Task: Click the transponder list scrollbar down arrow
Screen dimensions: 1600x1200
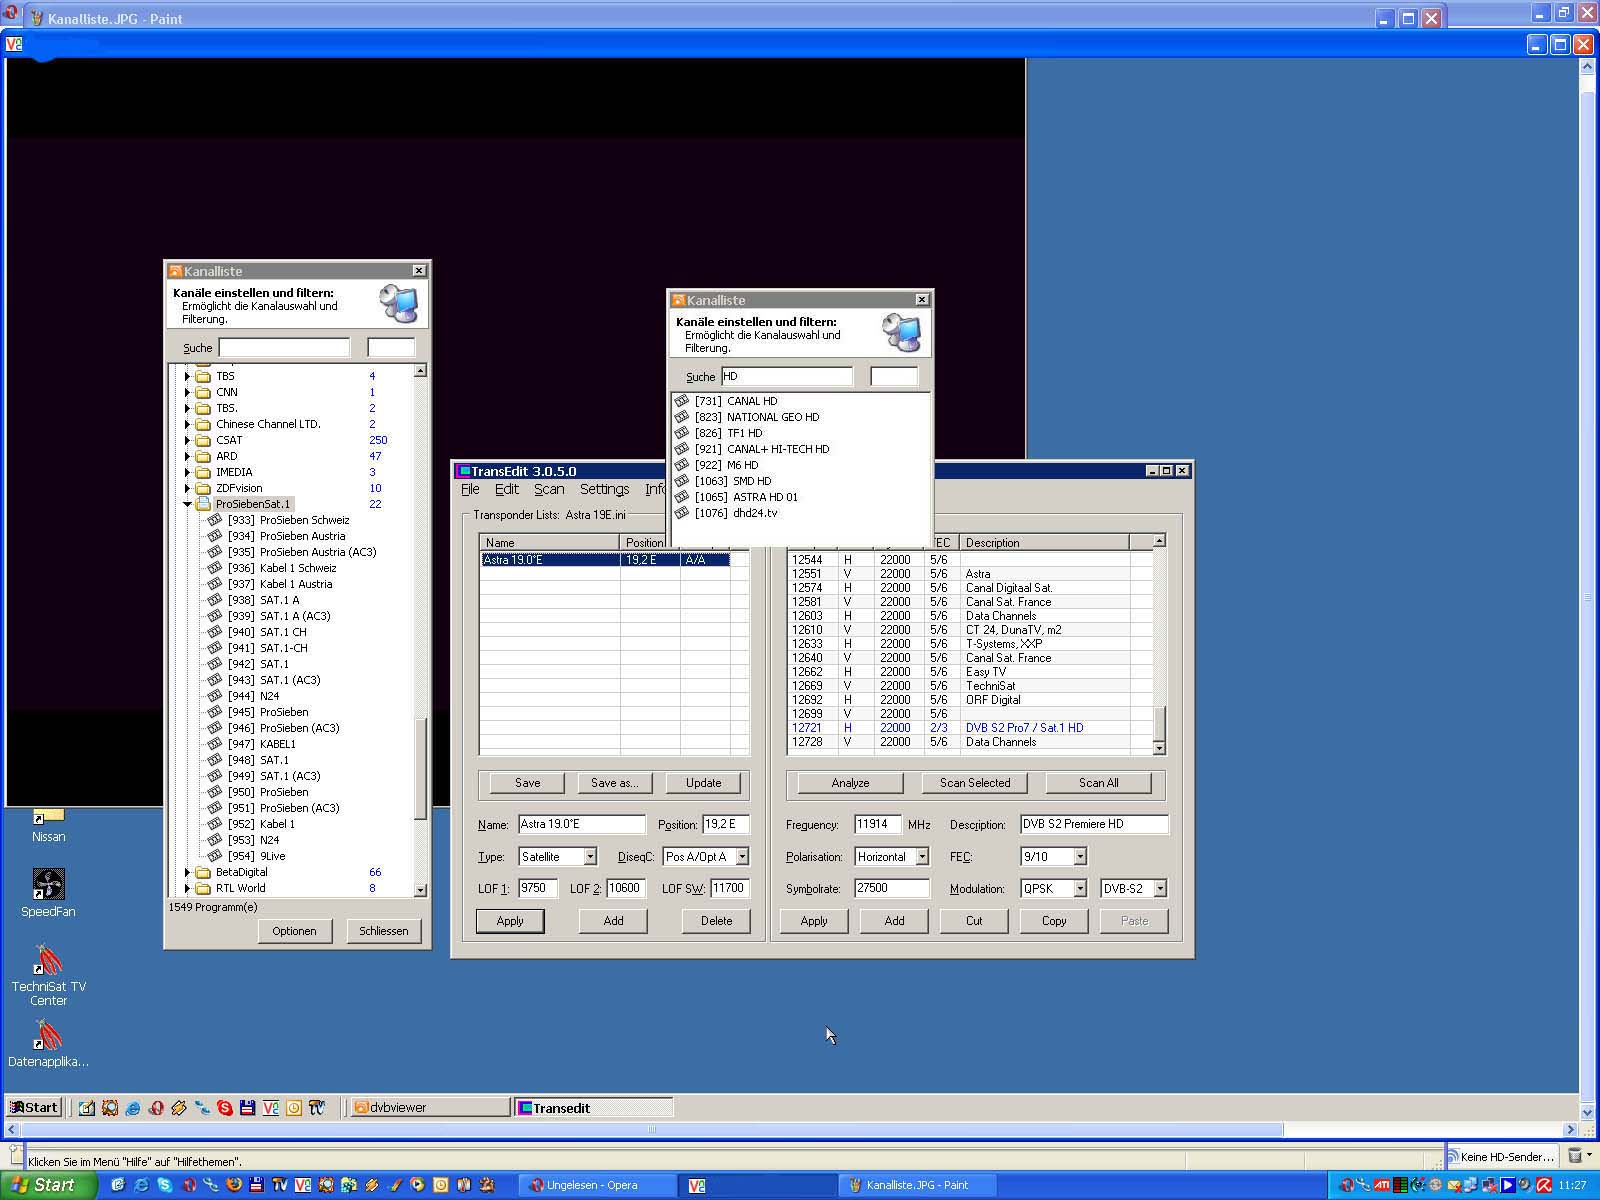Action: (x=1159, y=748)
